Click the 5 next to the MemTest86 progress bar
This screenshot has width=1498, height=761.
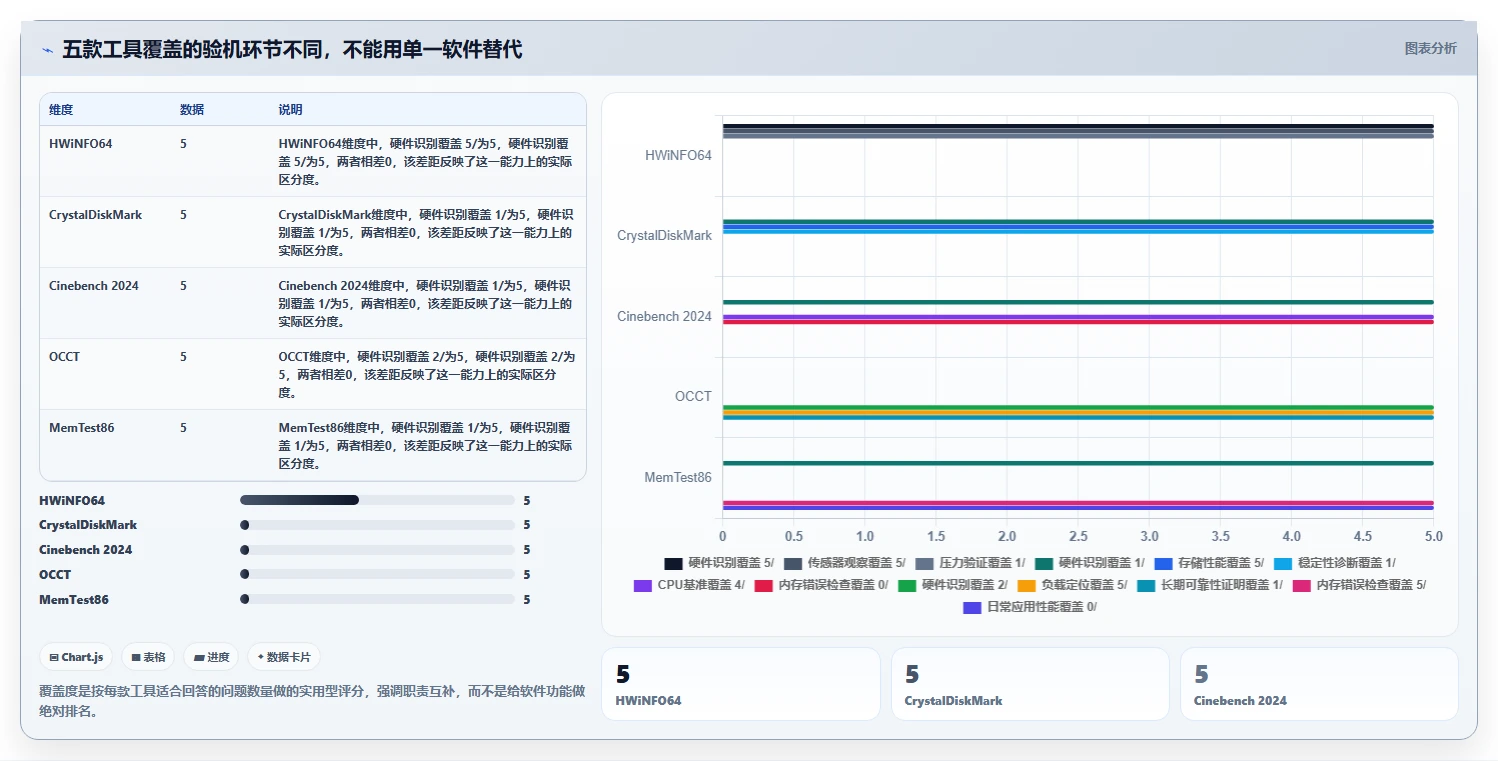tap(527, 600)
